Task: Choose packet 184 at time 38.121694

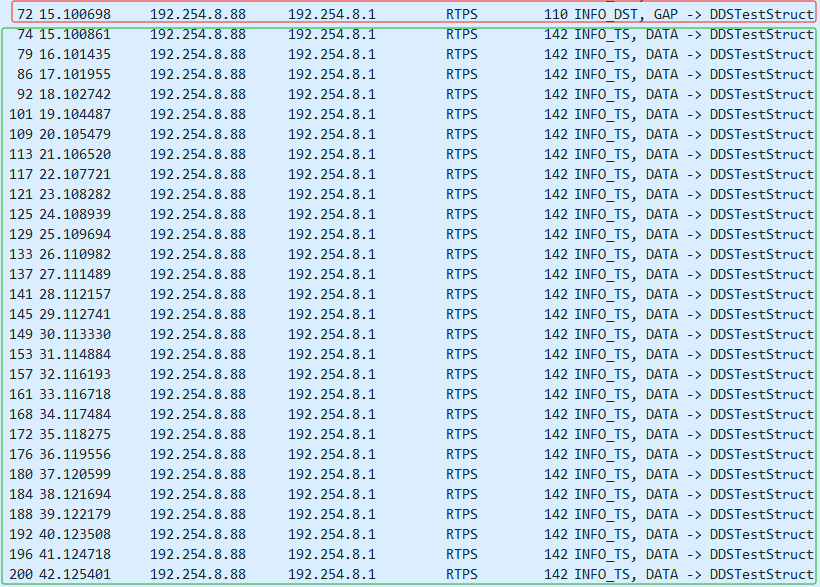Action: point(410,494)
